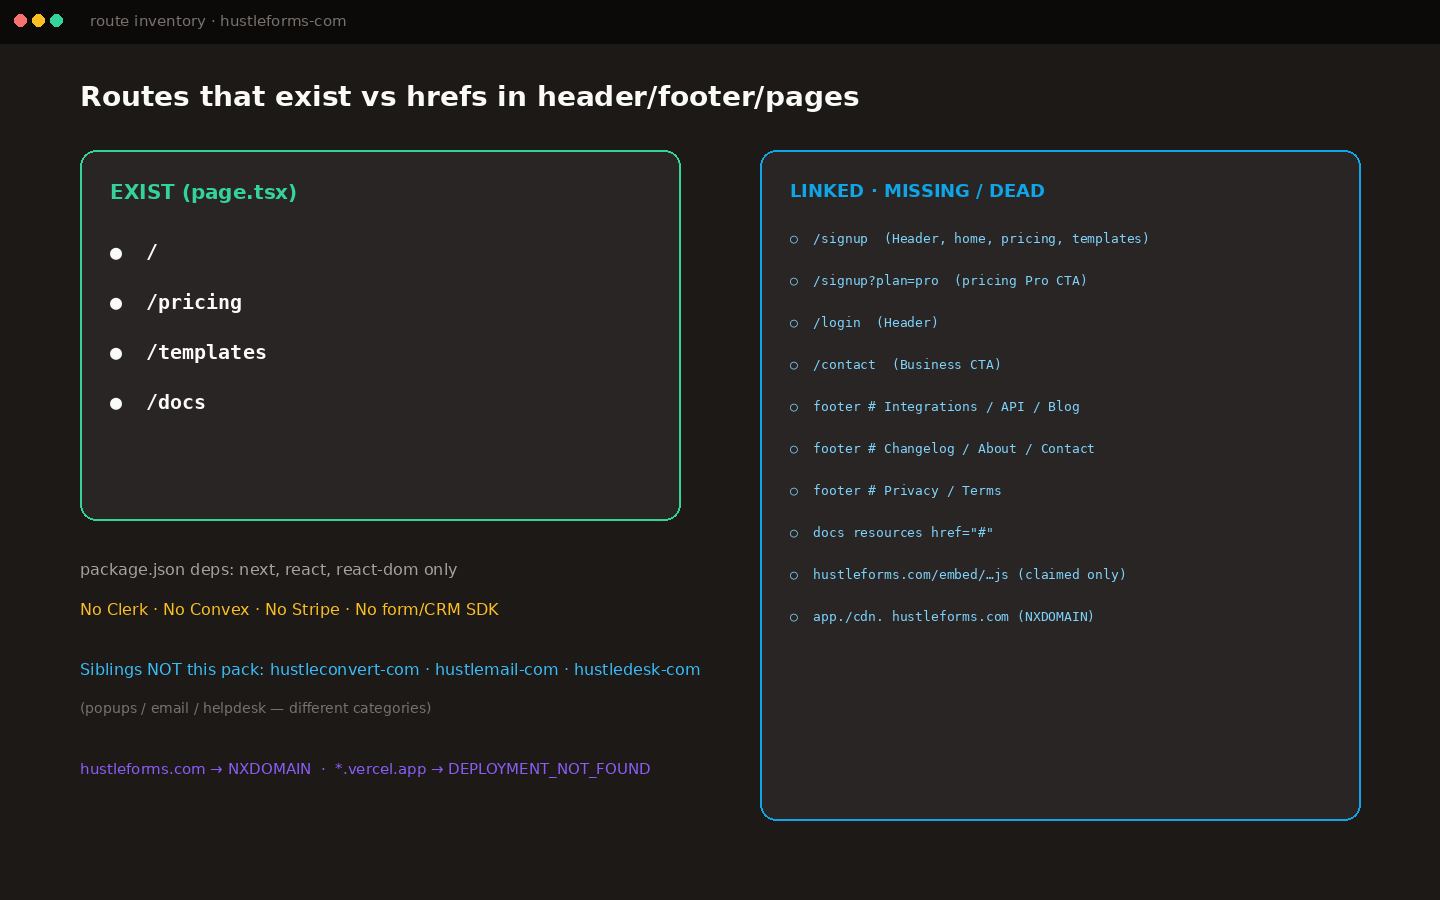Image resolution: width=1440 pixels, height=900 pixels.
Task: Select the "/templates" route entry
Action: [x=188, y=352]
